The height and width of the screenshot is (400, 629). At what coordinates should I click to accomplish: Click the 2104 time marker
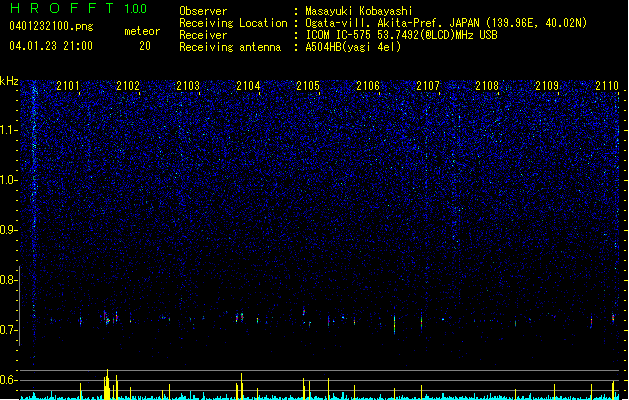tap(248, 86)
